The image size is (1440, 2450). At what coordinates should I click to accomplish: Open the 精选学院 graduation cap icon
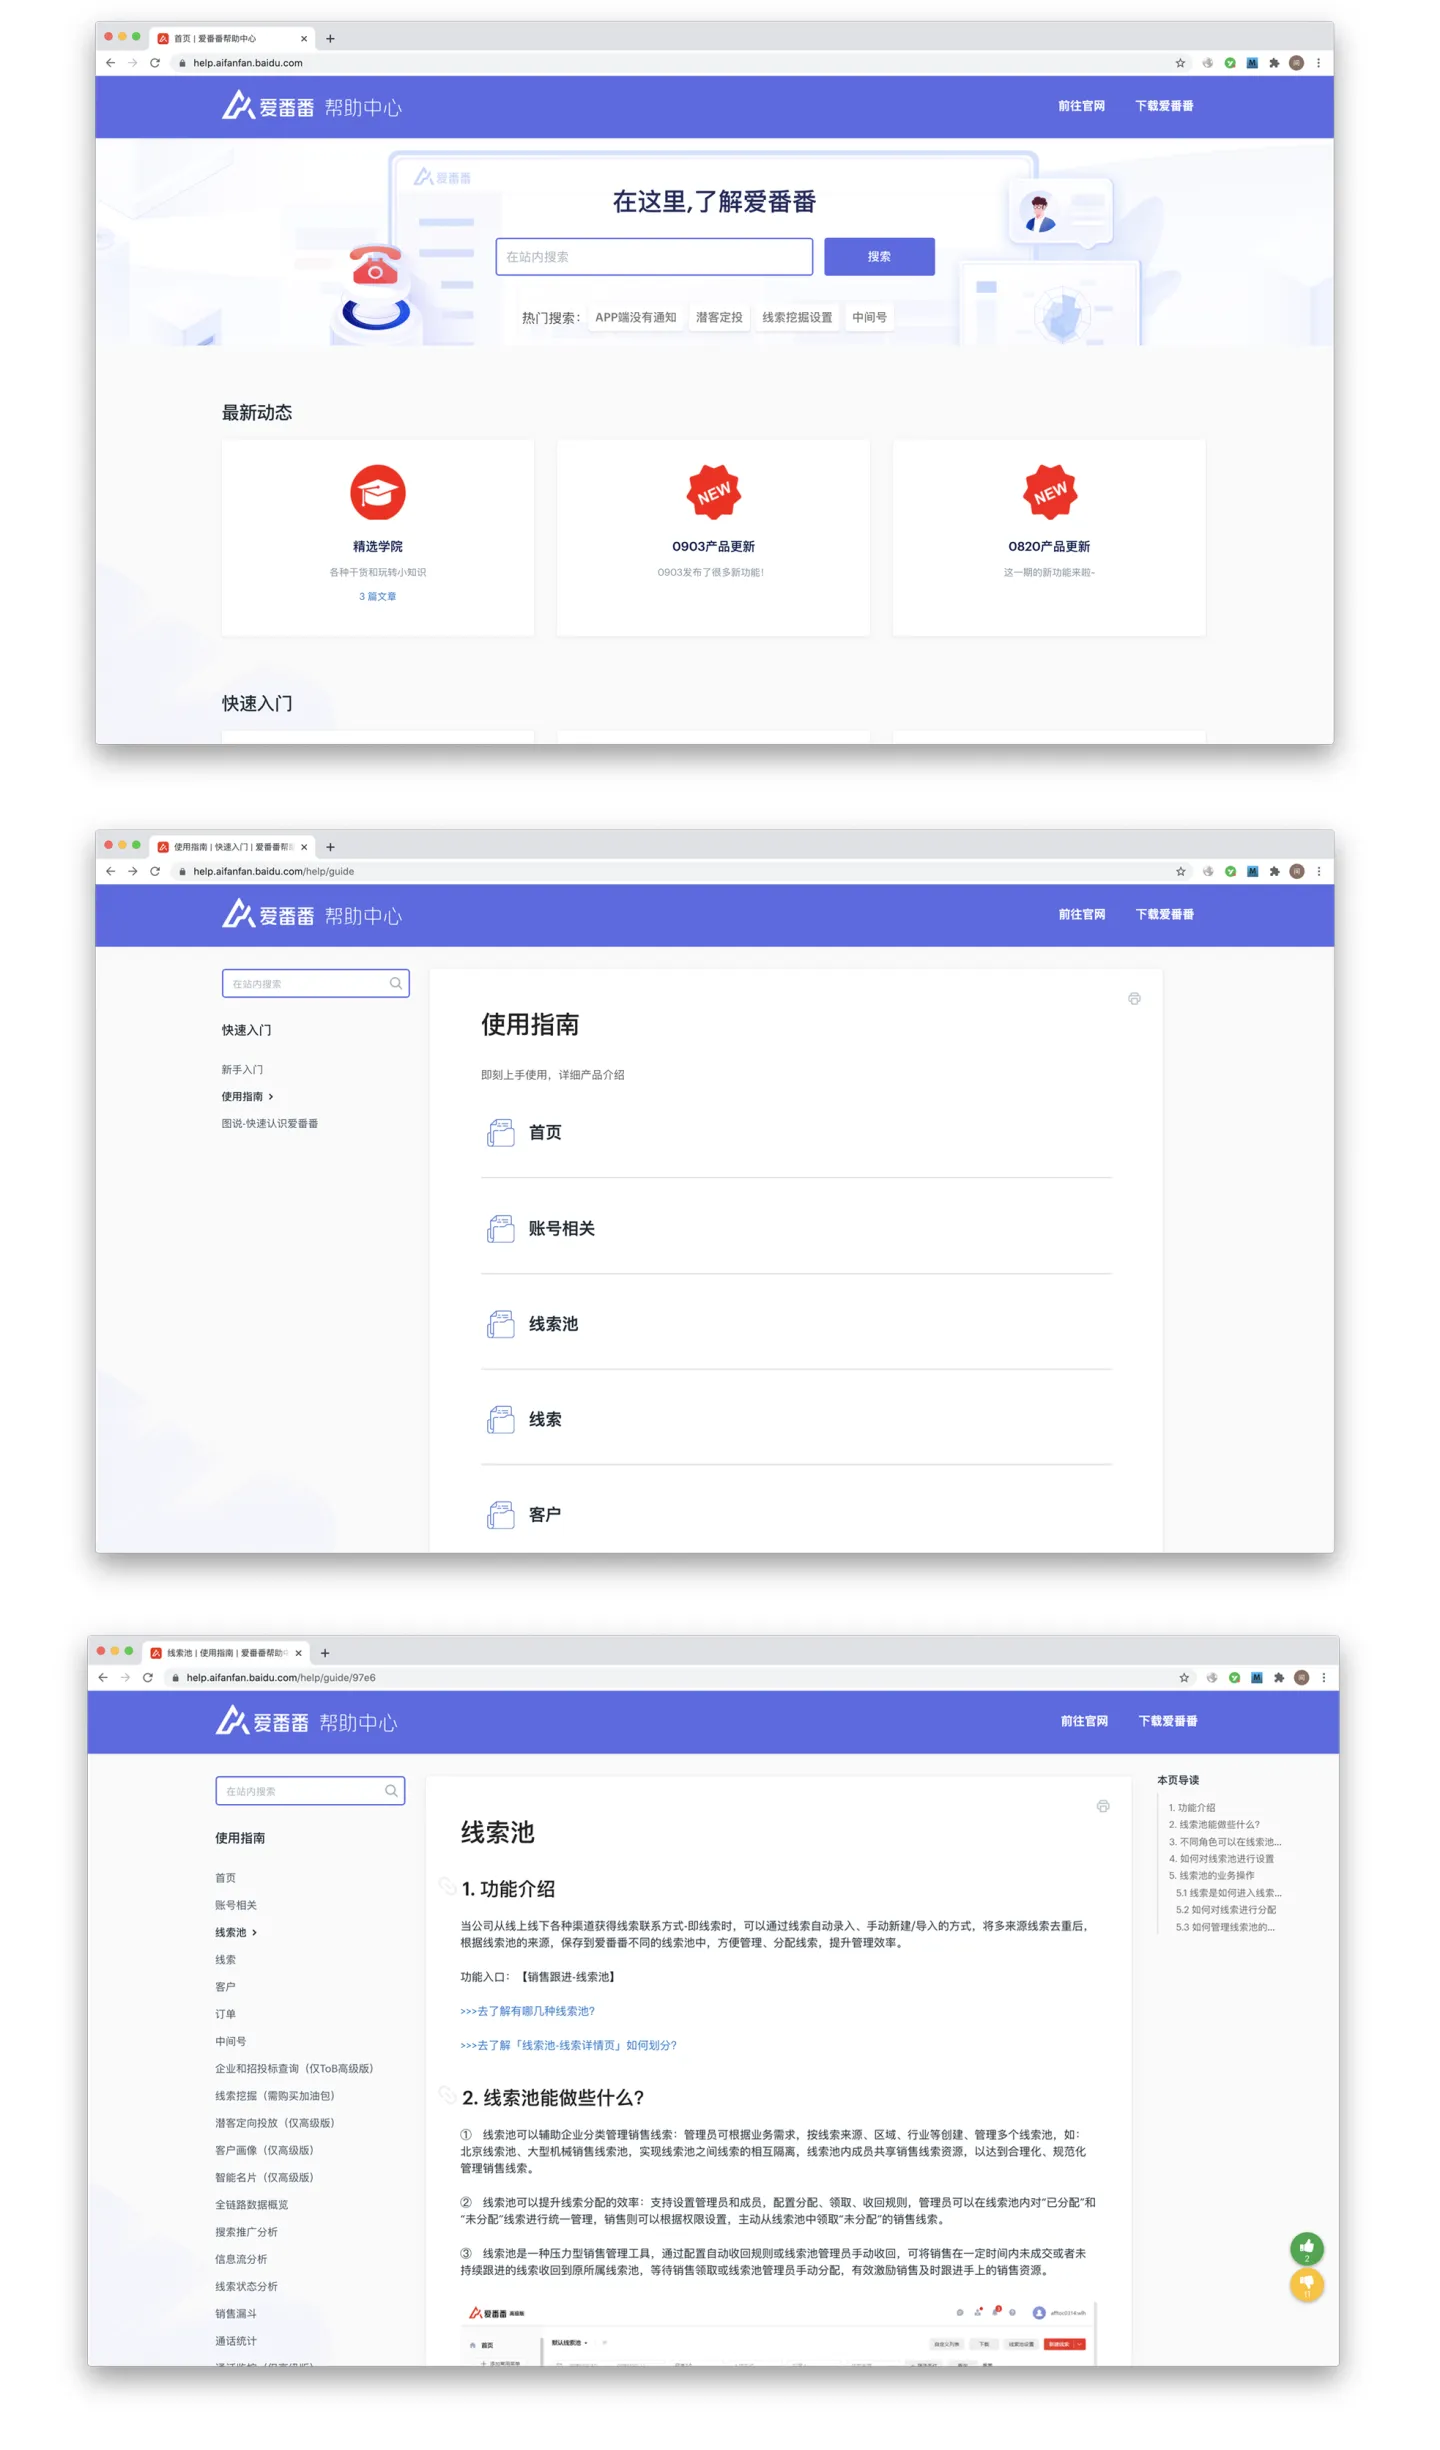click(377, 493)
